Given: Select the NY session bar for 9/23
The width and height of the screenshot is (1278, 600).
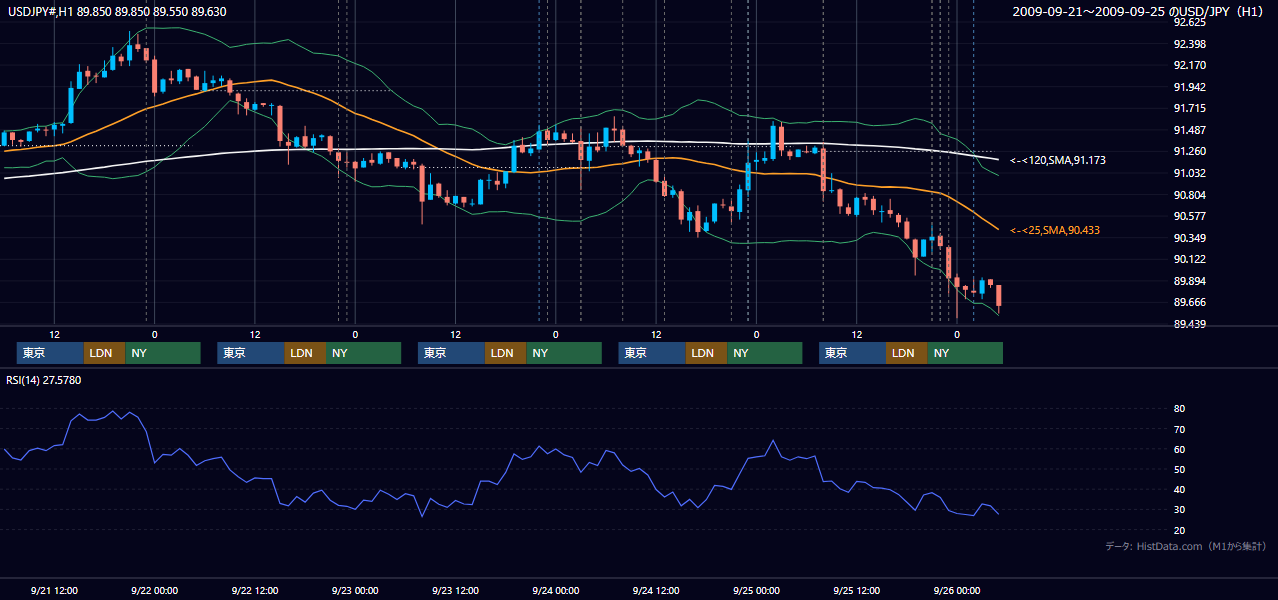Looking at the screenshot, I should pyautogui.click(x=564, y=353).
